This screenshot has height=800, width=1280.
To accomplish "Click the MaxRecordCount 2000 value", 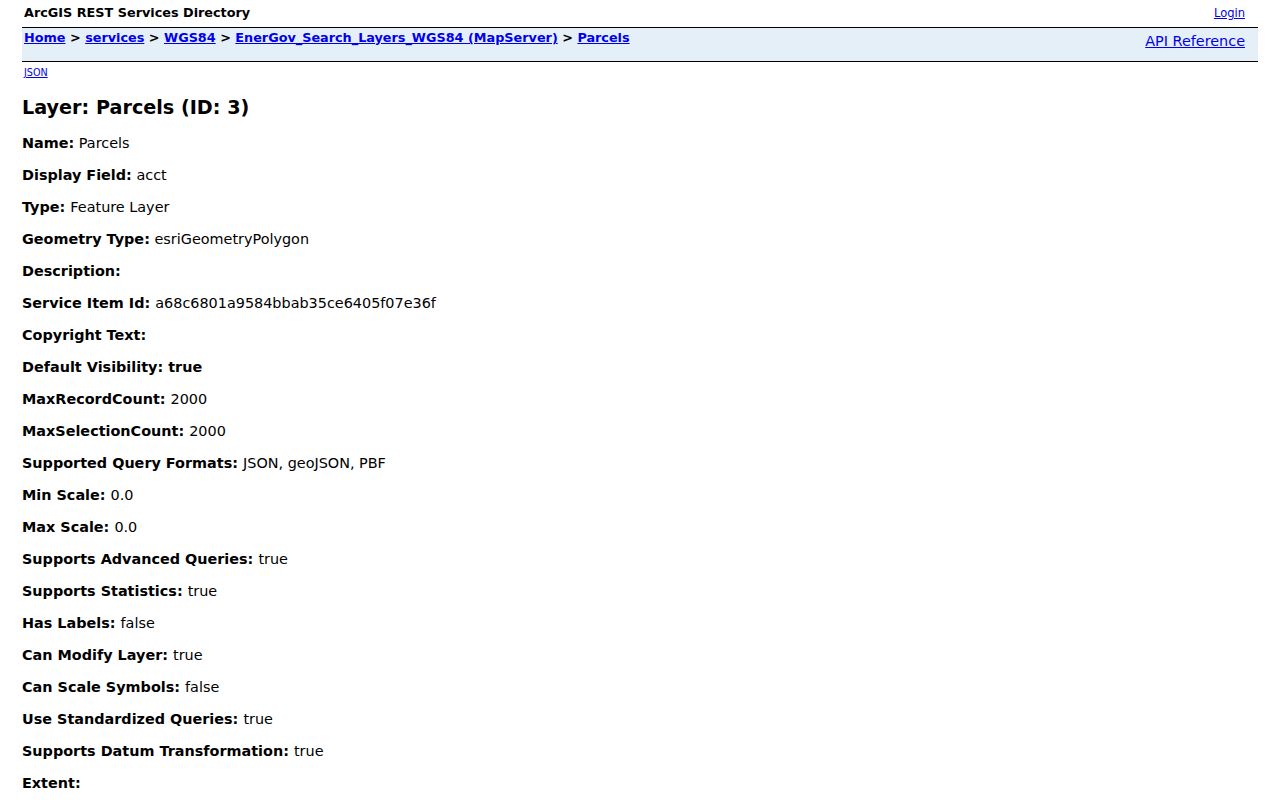I will [x=189, y=399].
